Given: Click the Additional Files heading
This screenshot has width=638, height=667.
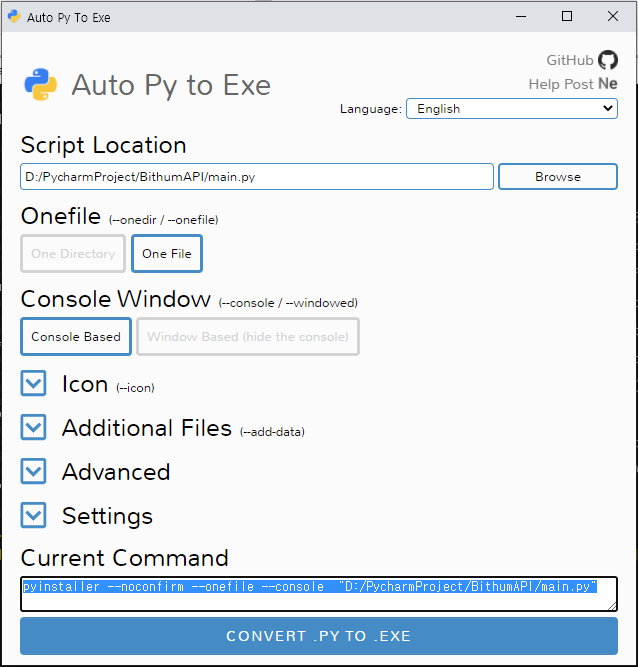Looking at the screenshot, I should (x=147, y=428).
